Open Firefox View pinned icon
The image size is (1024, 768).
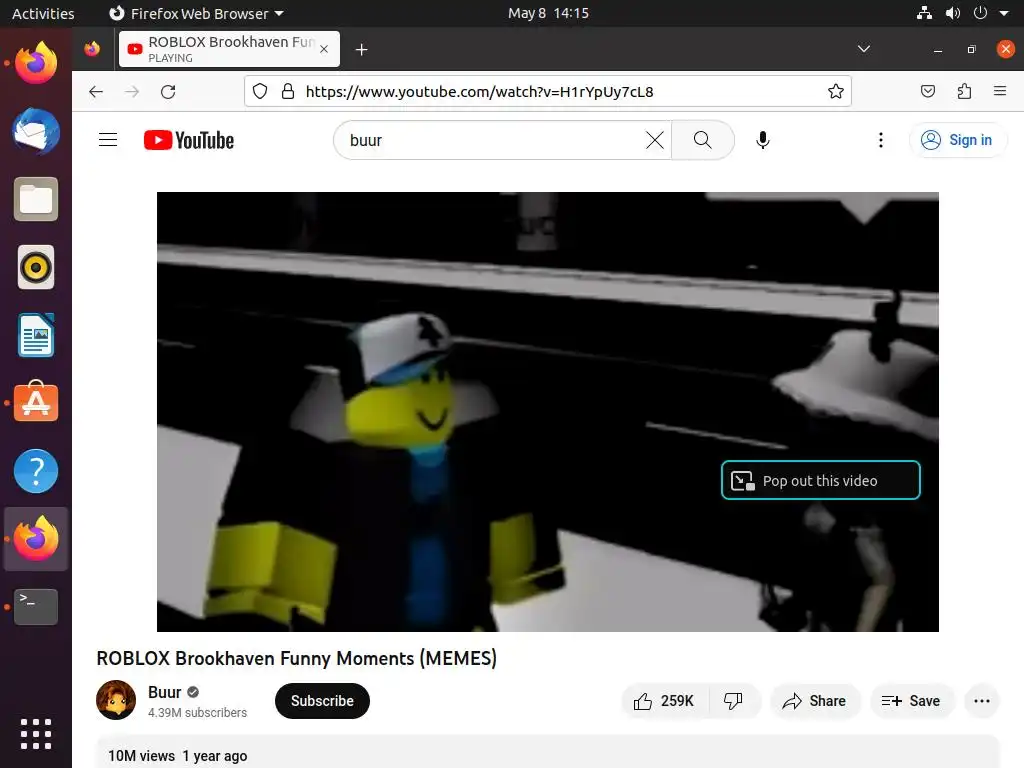[x=92, y=49]
